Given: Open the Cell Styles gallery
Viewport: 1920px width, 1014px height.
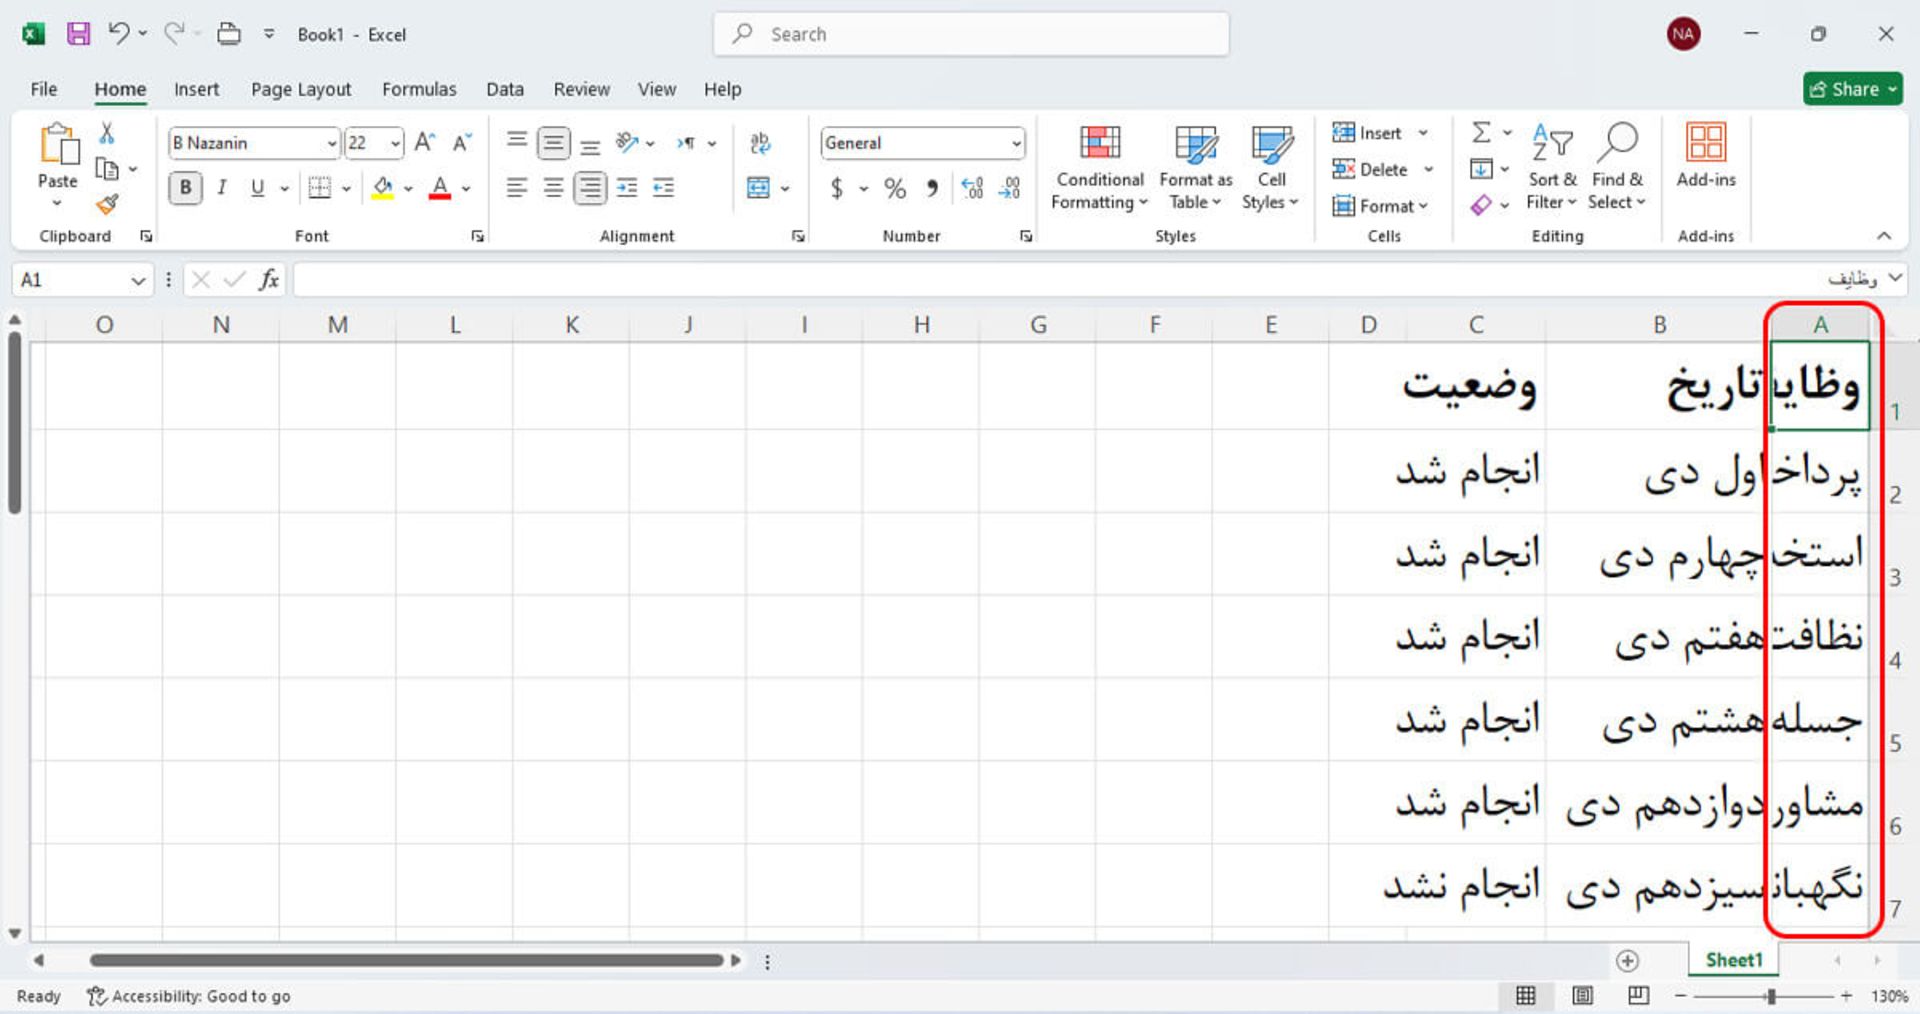Looking at the screenshot, I should (x=1271, y=167).
